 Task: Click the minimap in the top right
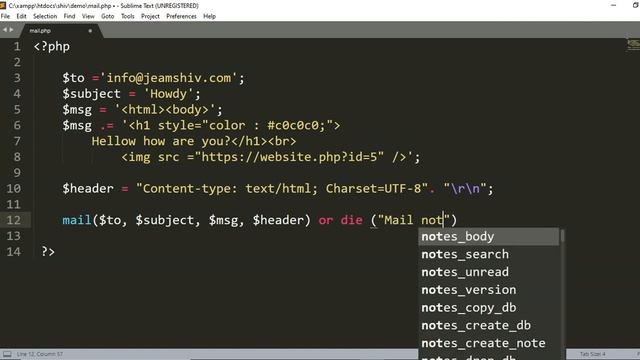[x=633, y=44]
